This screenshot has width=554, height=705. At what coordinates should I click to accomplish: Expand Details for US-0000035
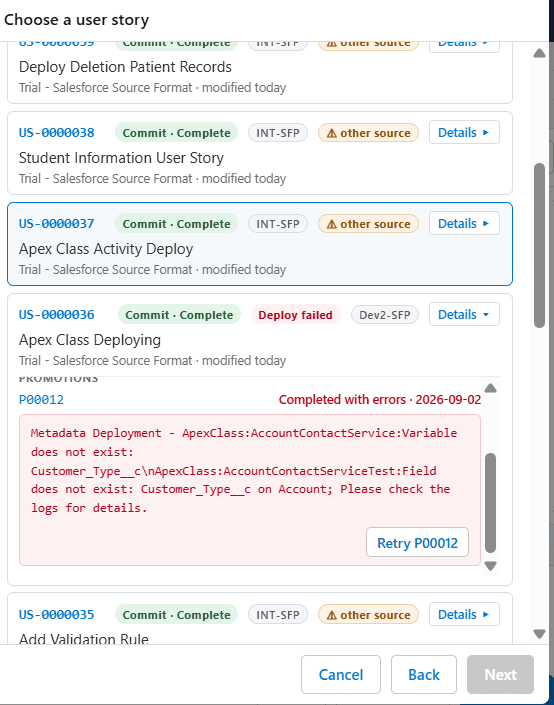pyautogui.click(x=464, y=614)
